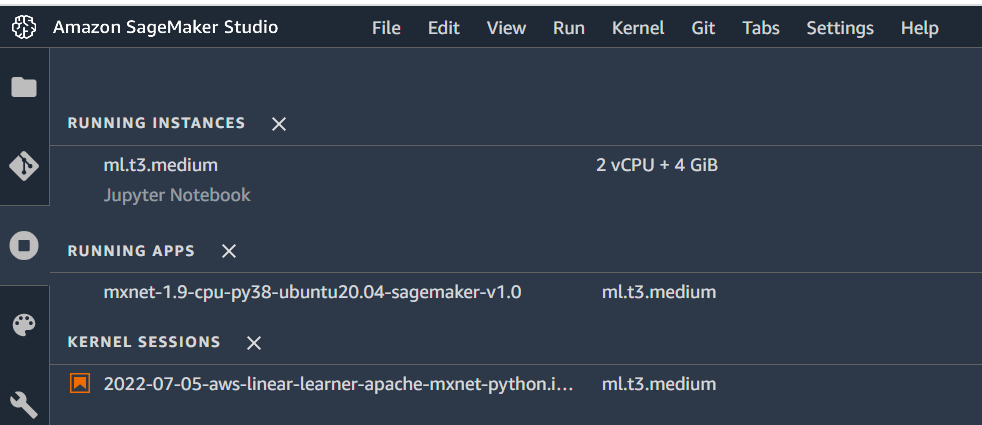Shut down all Kernel Sessions
The image size is (982, 425).
point(254,343)
